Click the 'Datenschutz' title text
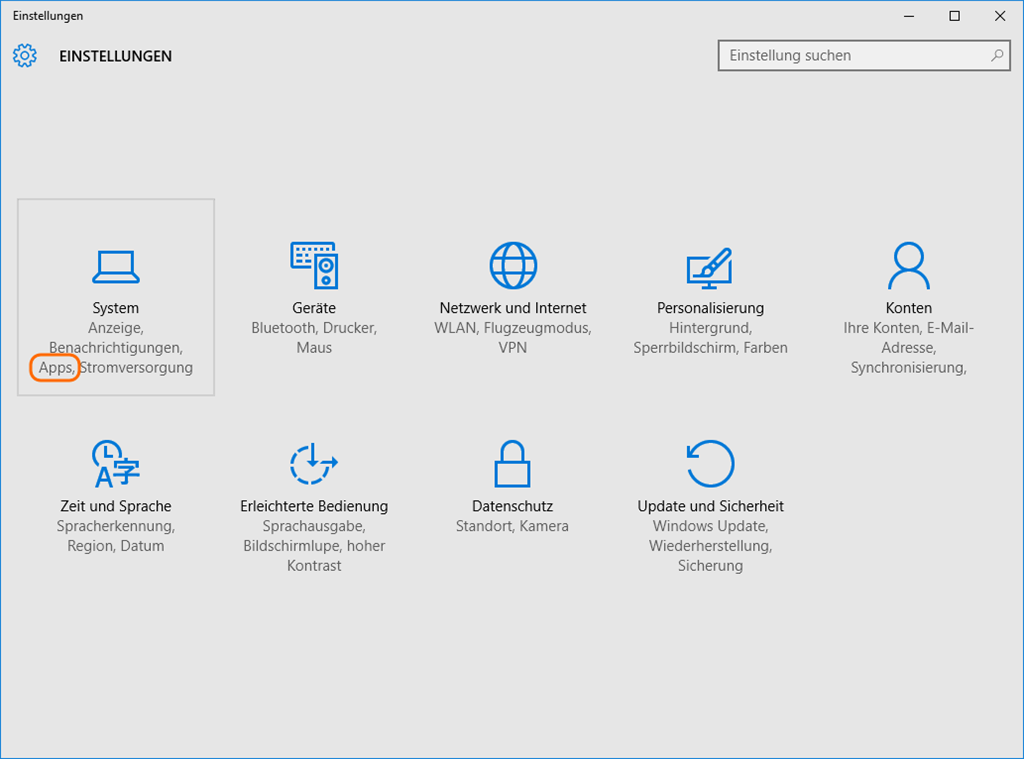This screenshot has width=1024, height=759. coord(512,506)
